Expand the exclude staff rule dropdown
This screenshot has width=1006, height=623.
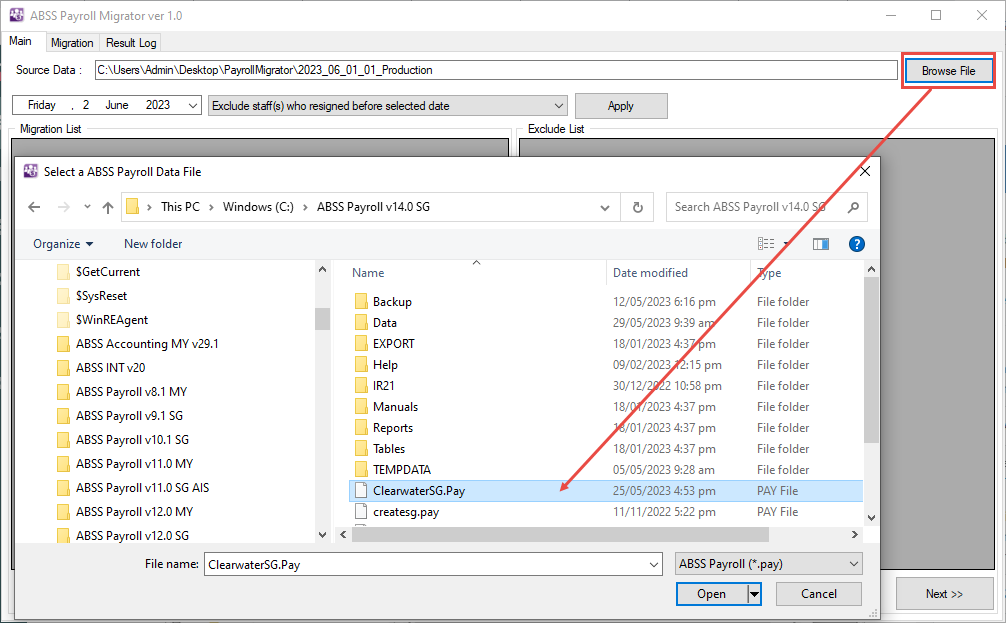[x=559, y=106]
